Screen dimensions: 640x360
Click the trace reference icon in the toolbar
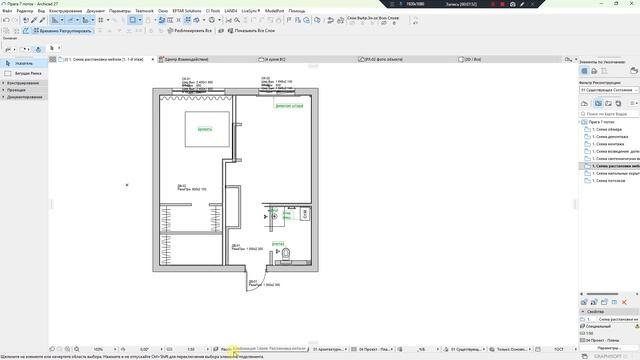133,20
